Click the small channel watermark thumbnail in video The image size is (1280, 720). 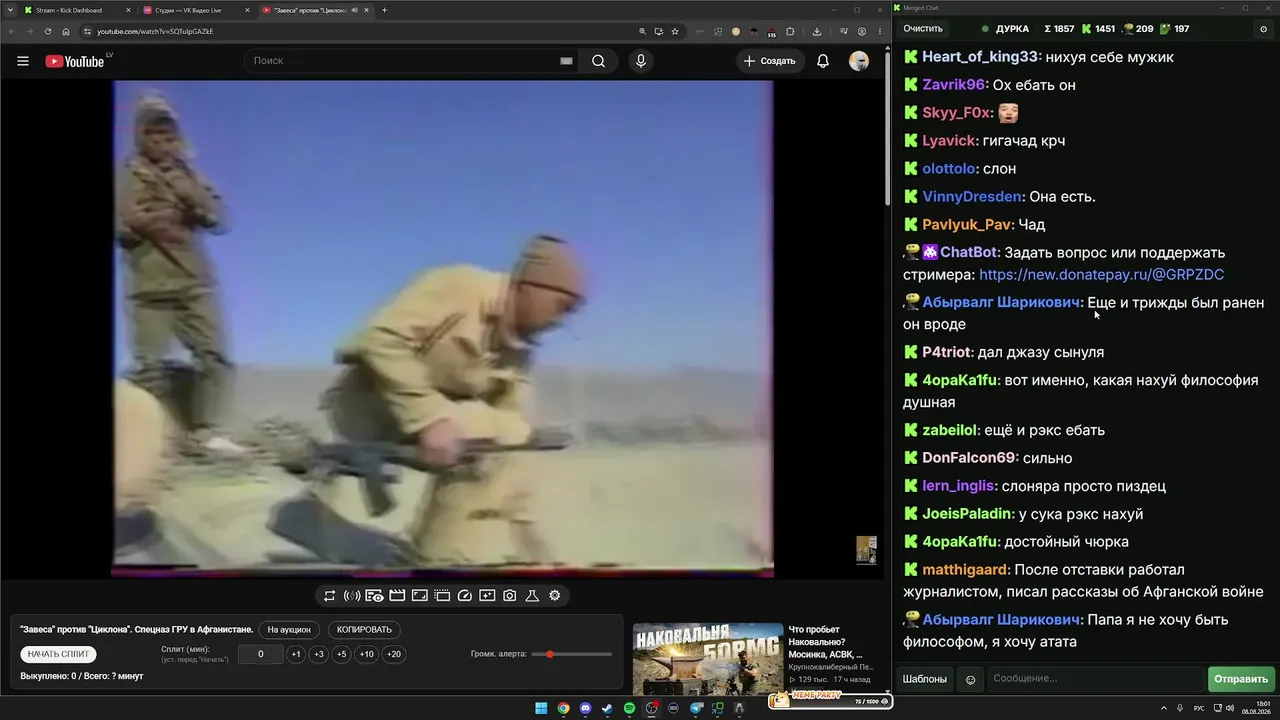pyautogui.click(x=866, y=550)
